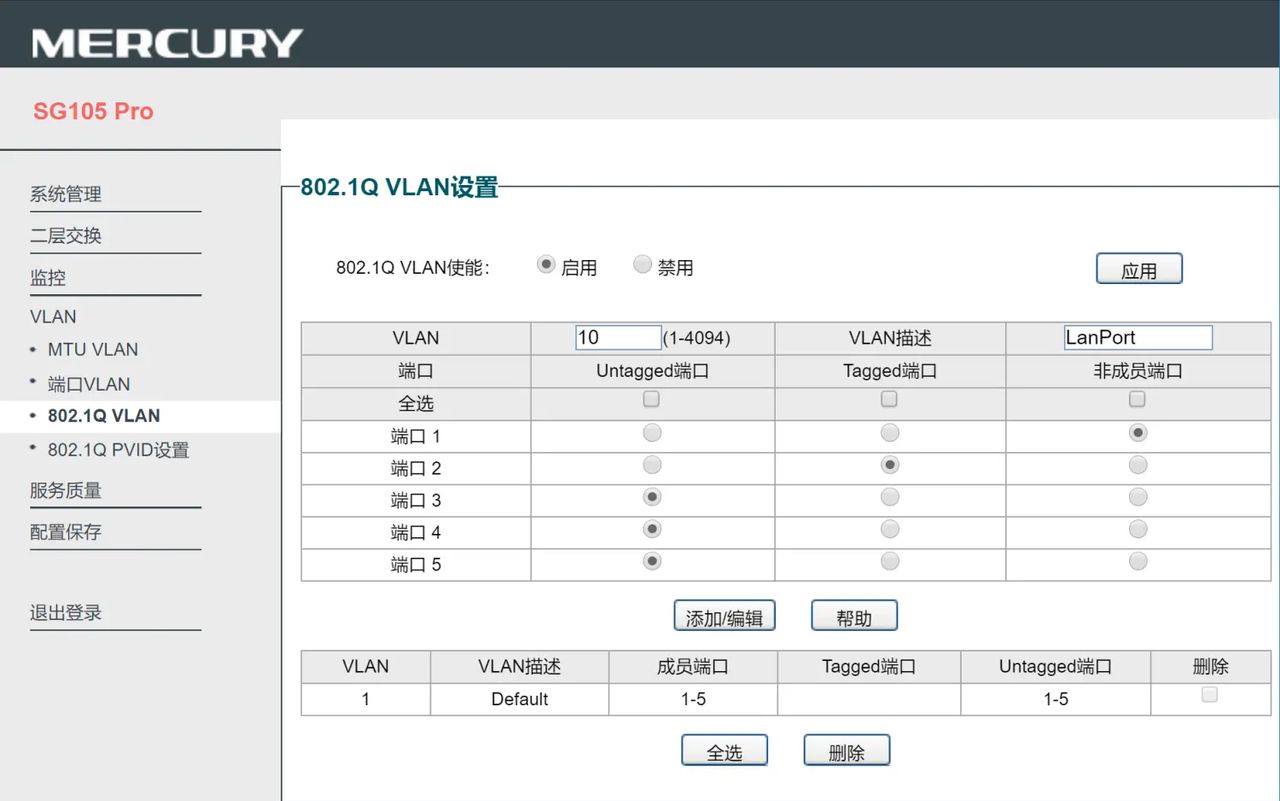Image resolution: width=1280 pixels, height=801 pixels.
Task: Select 禁用 for 802.1Q VLAN
Action: pos(643,265)
